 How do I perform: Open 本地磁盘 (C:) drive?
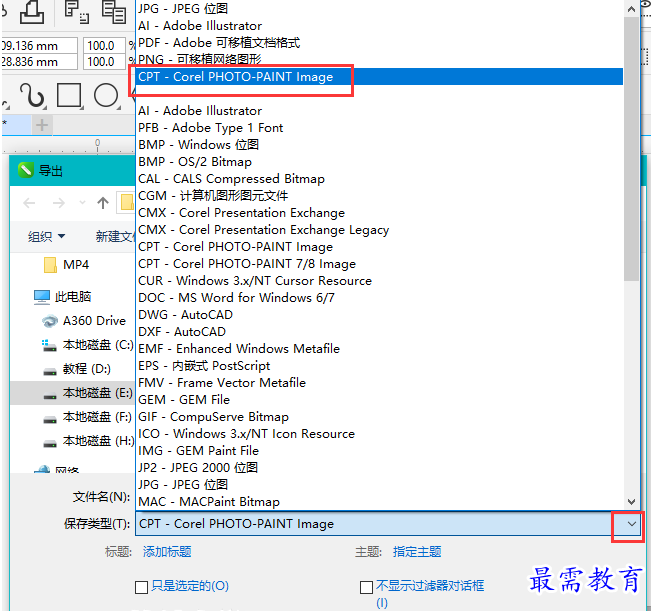click(x=88, y=345)
